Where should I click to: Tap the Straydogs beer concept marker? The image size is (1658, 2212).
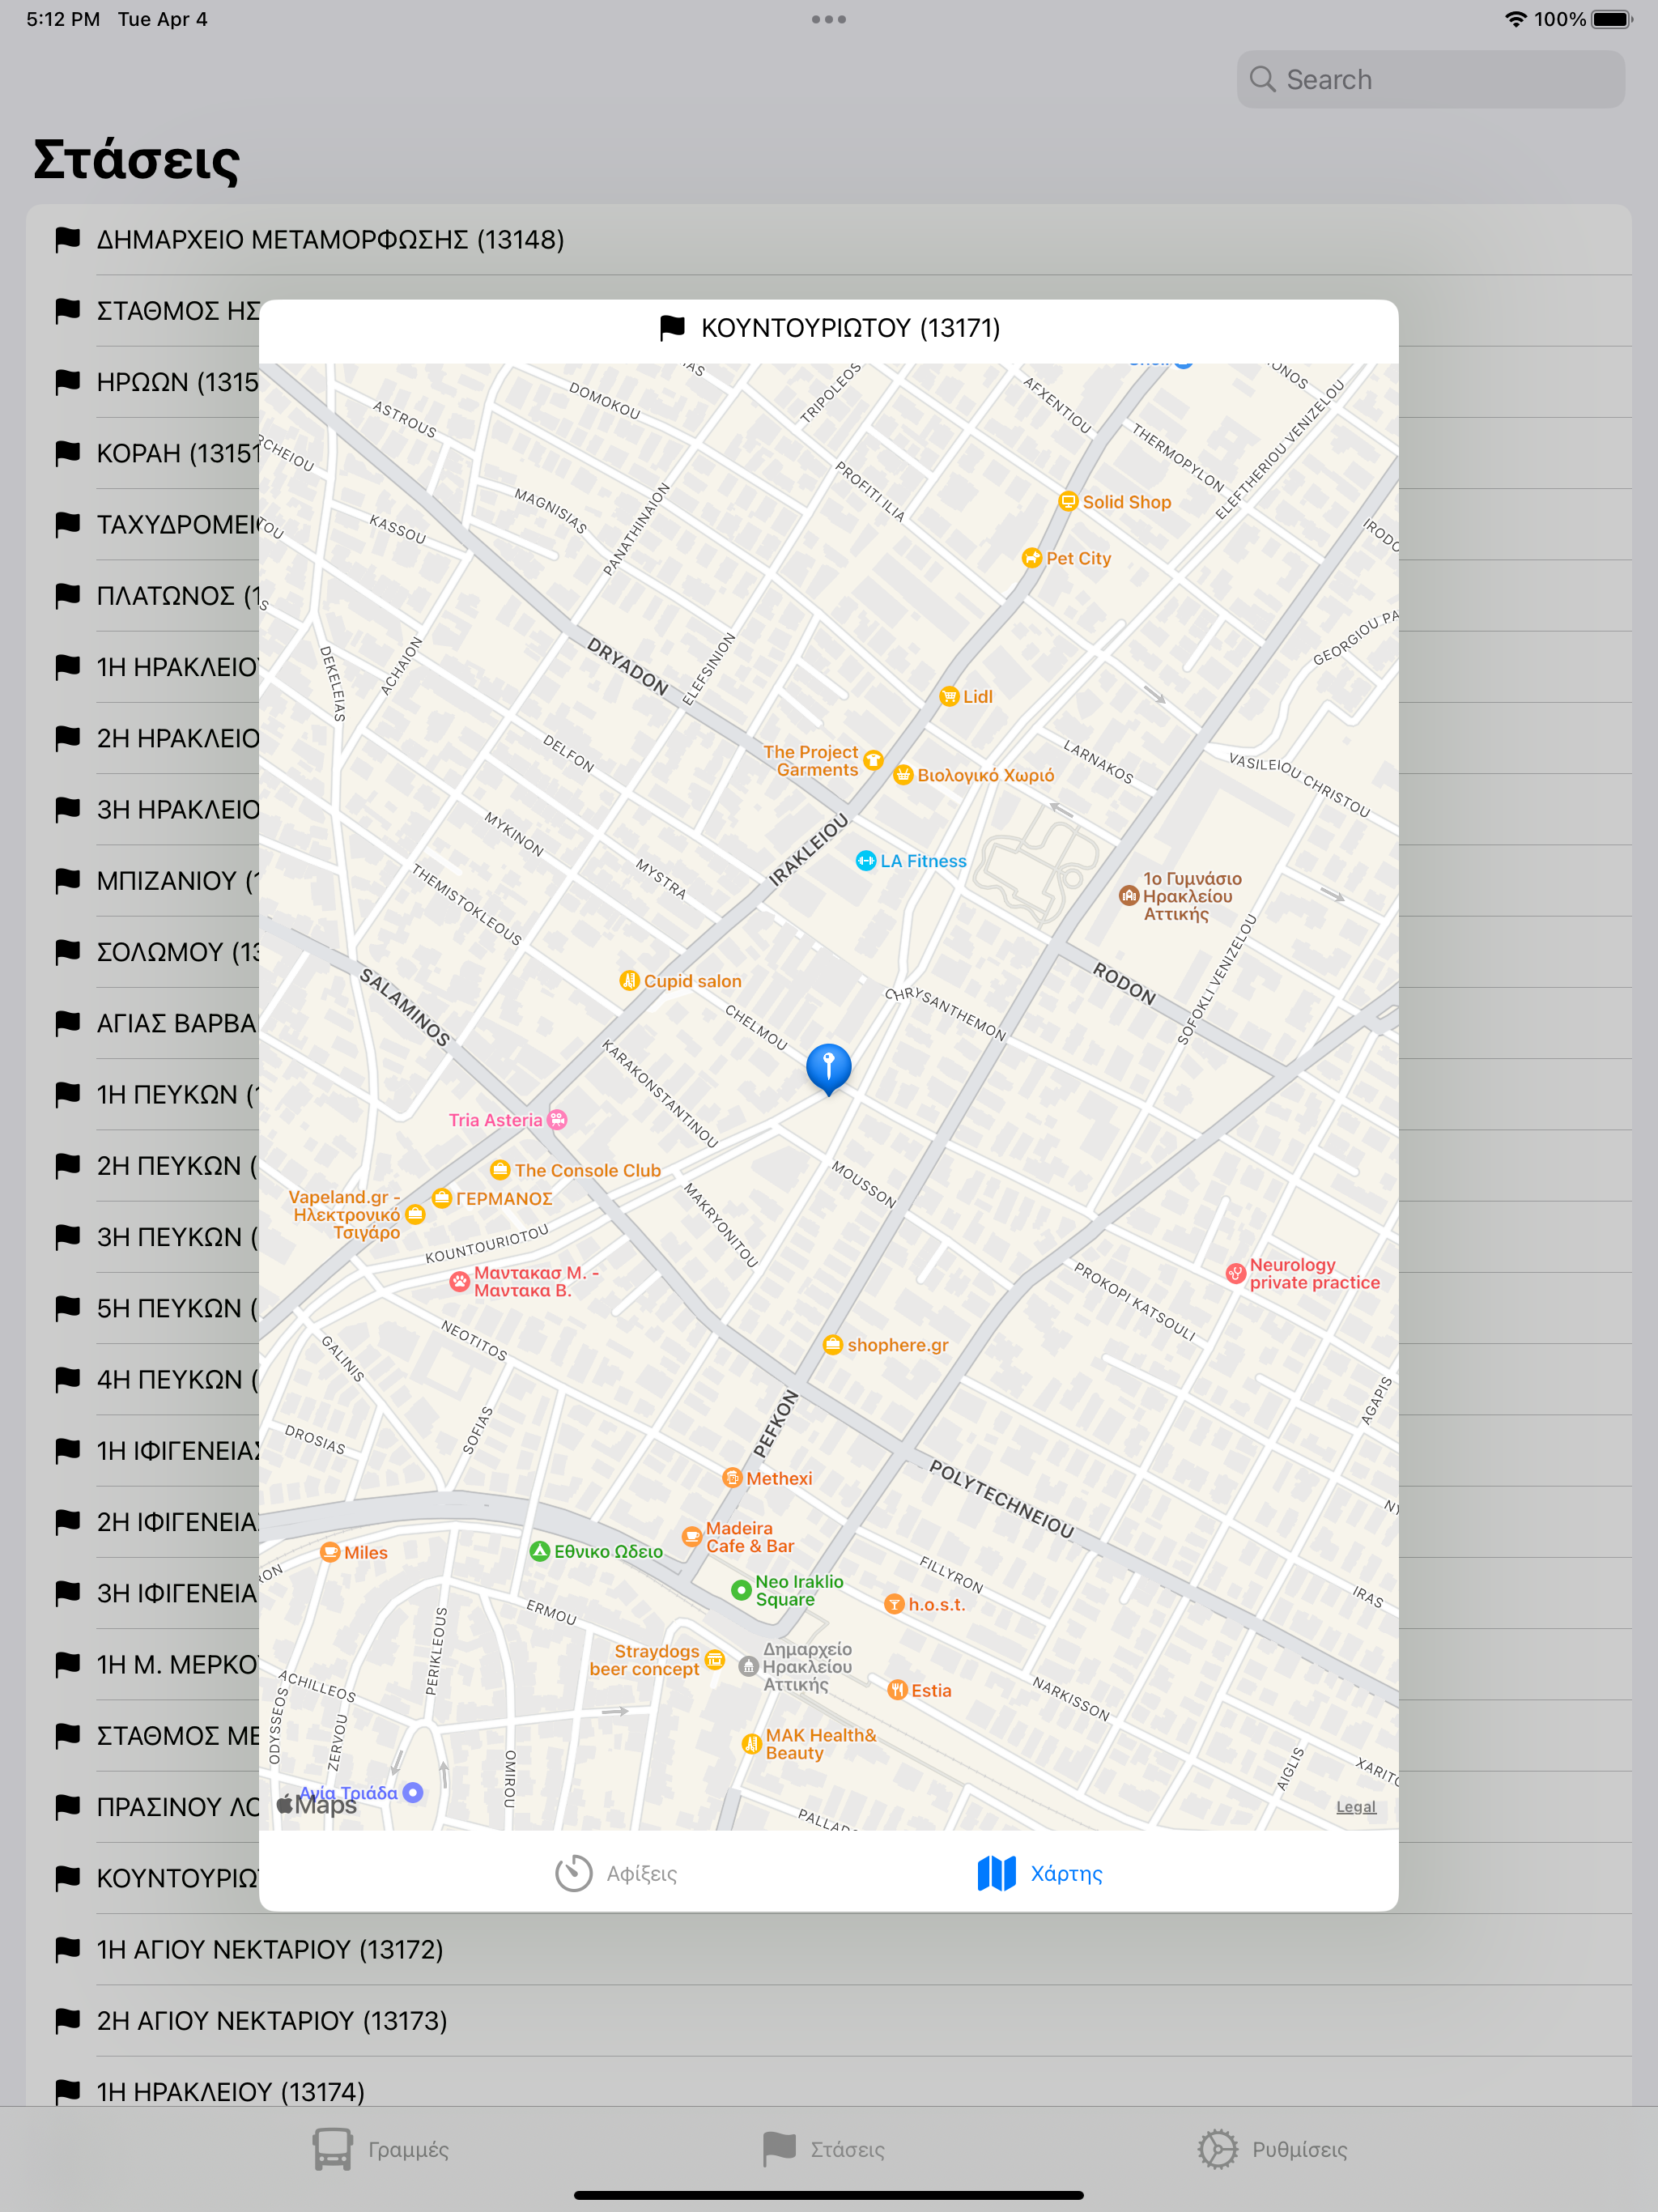click(x=714, y=1660)
